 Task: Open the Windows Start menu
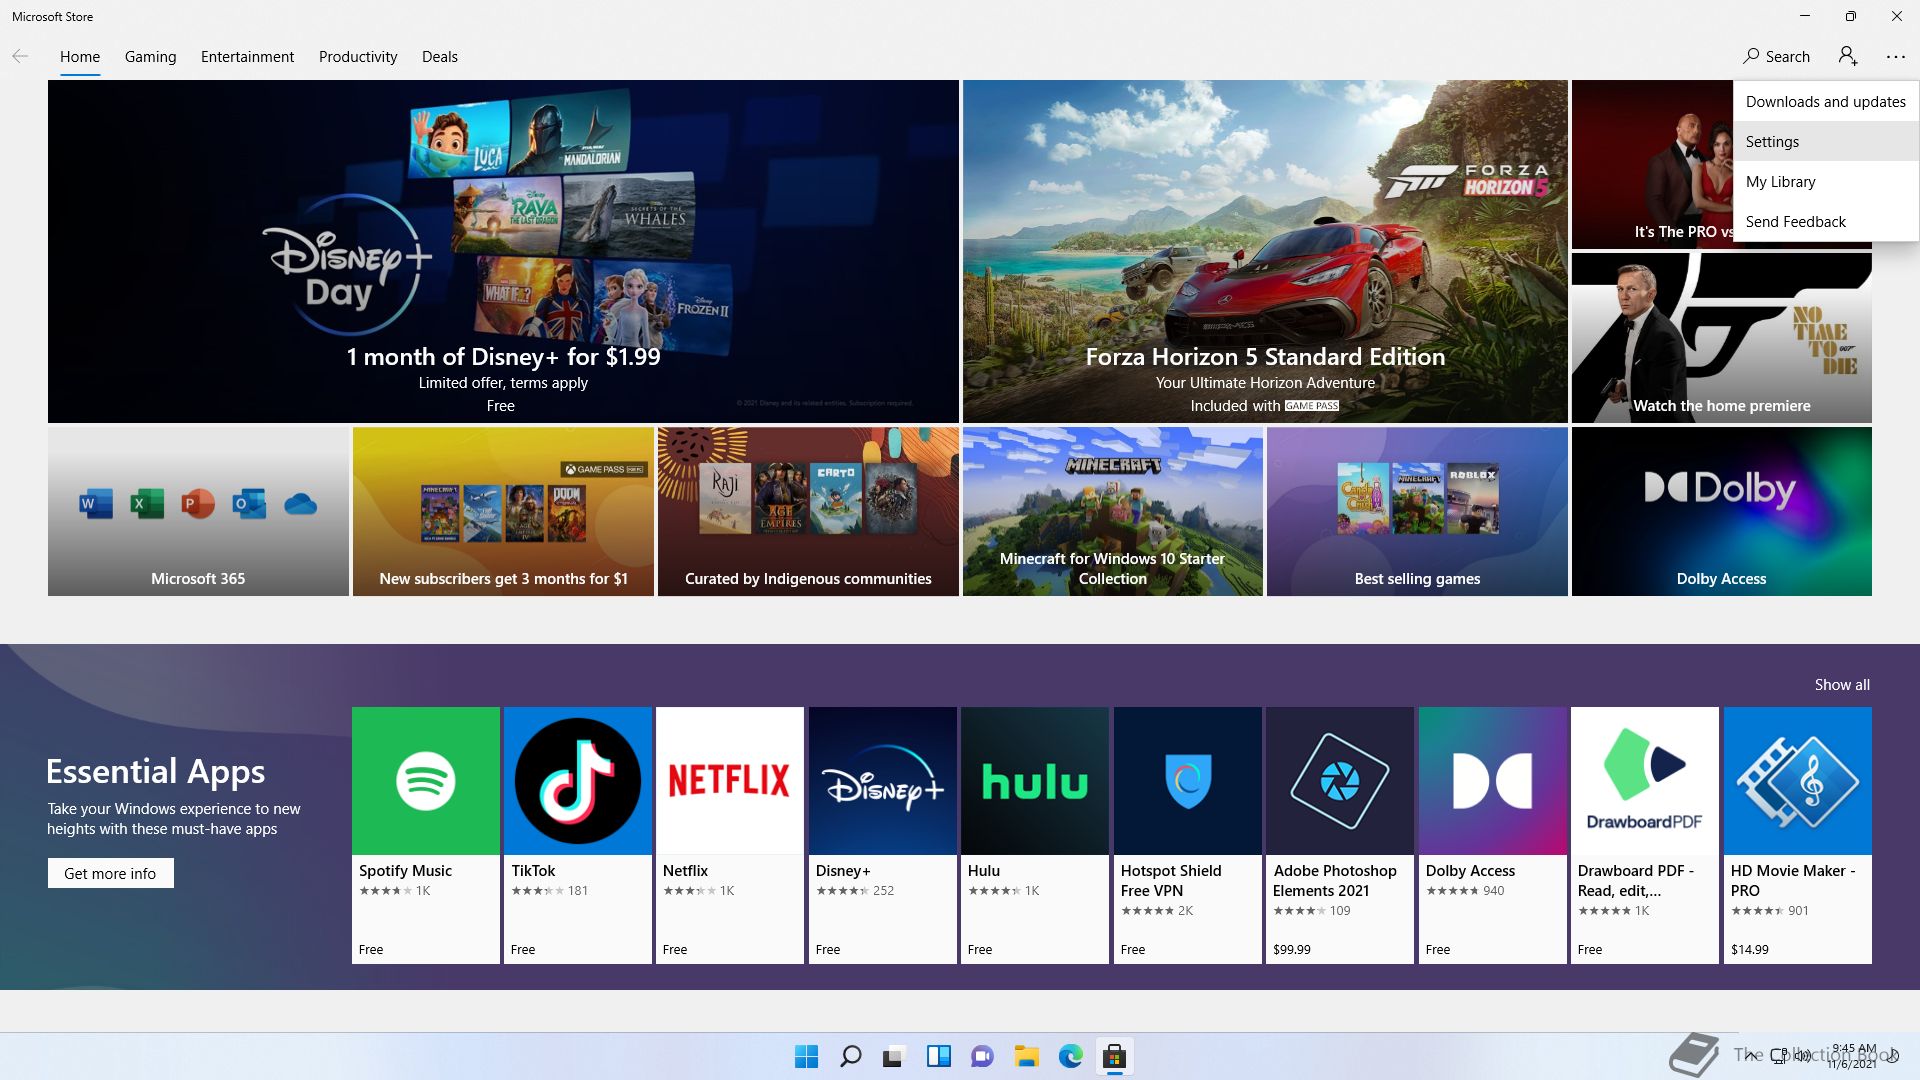806,1056
